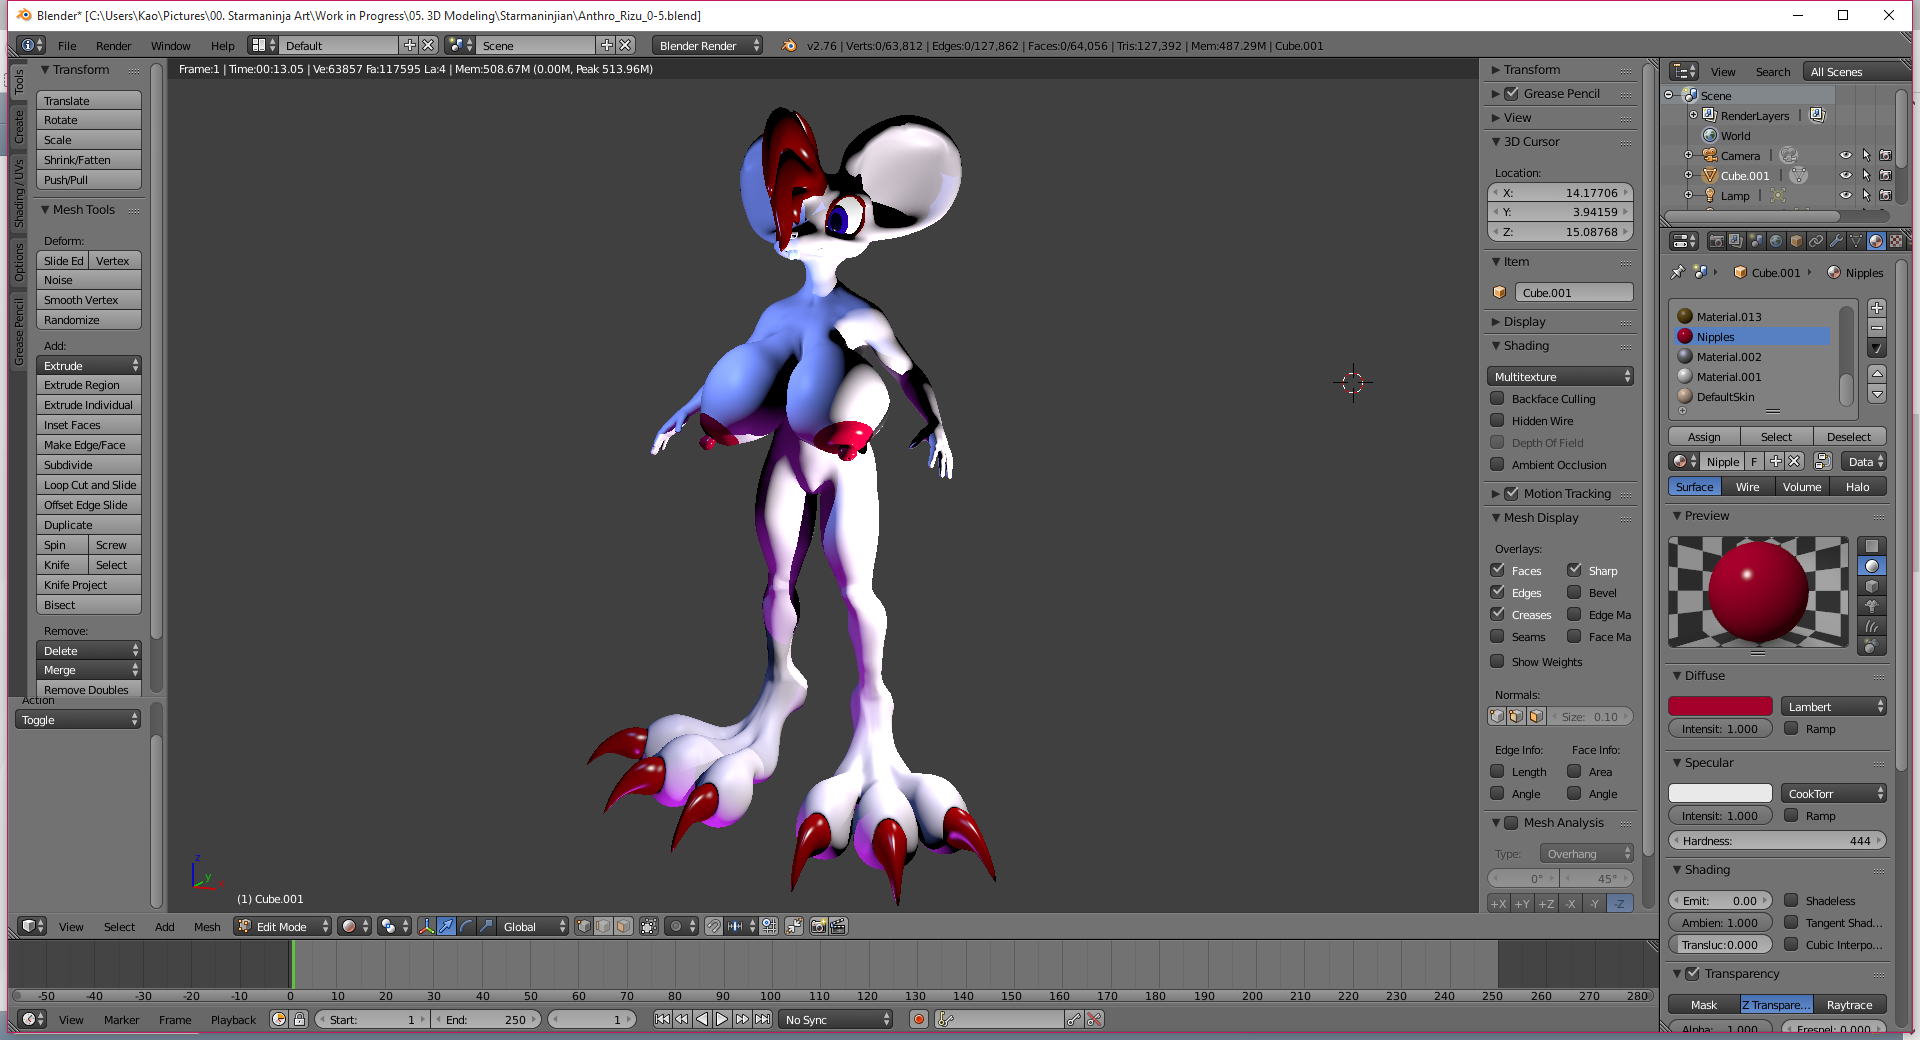
Task: Click the red diffuse color swatch
Action: click(x=1719, y=707)
